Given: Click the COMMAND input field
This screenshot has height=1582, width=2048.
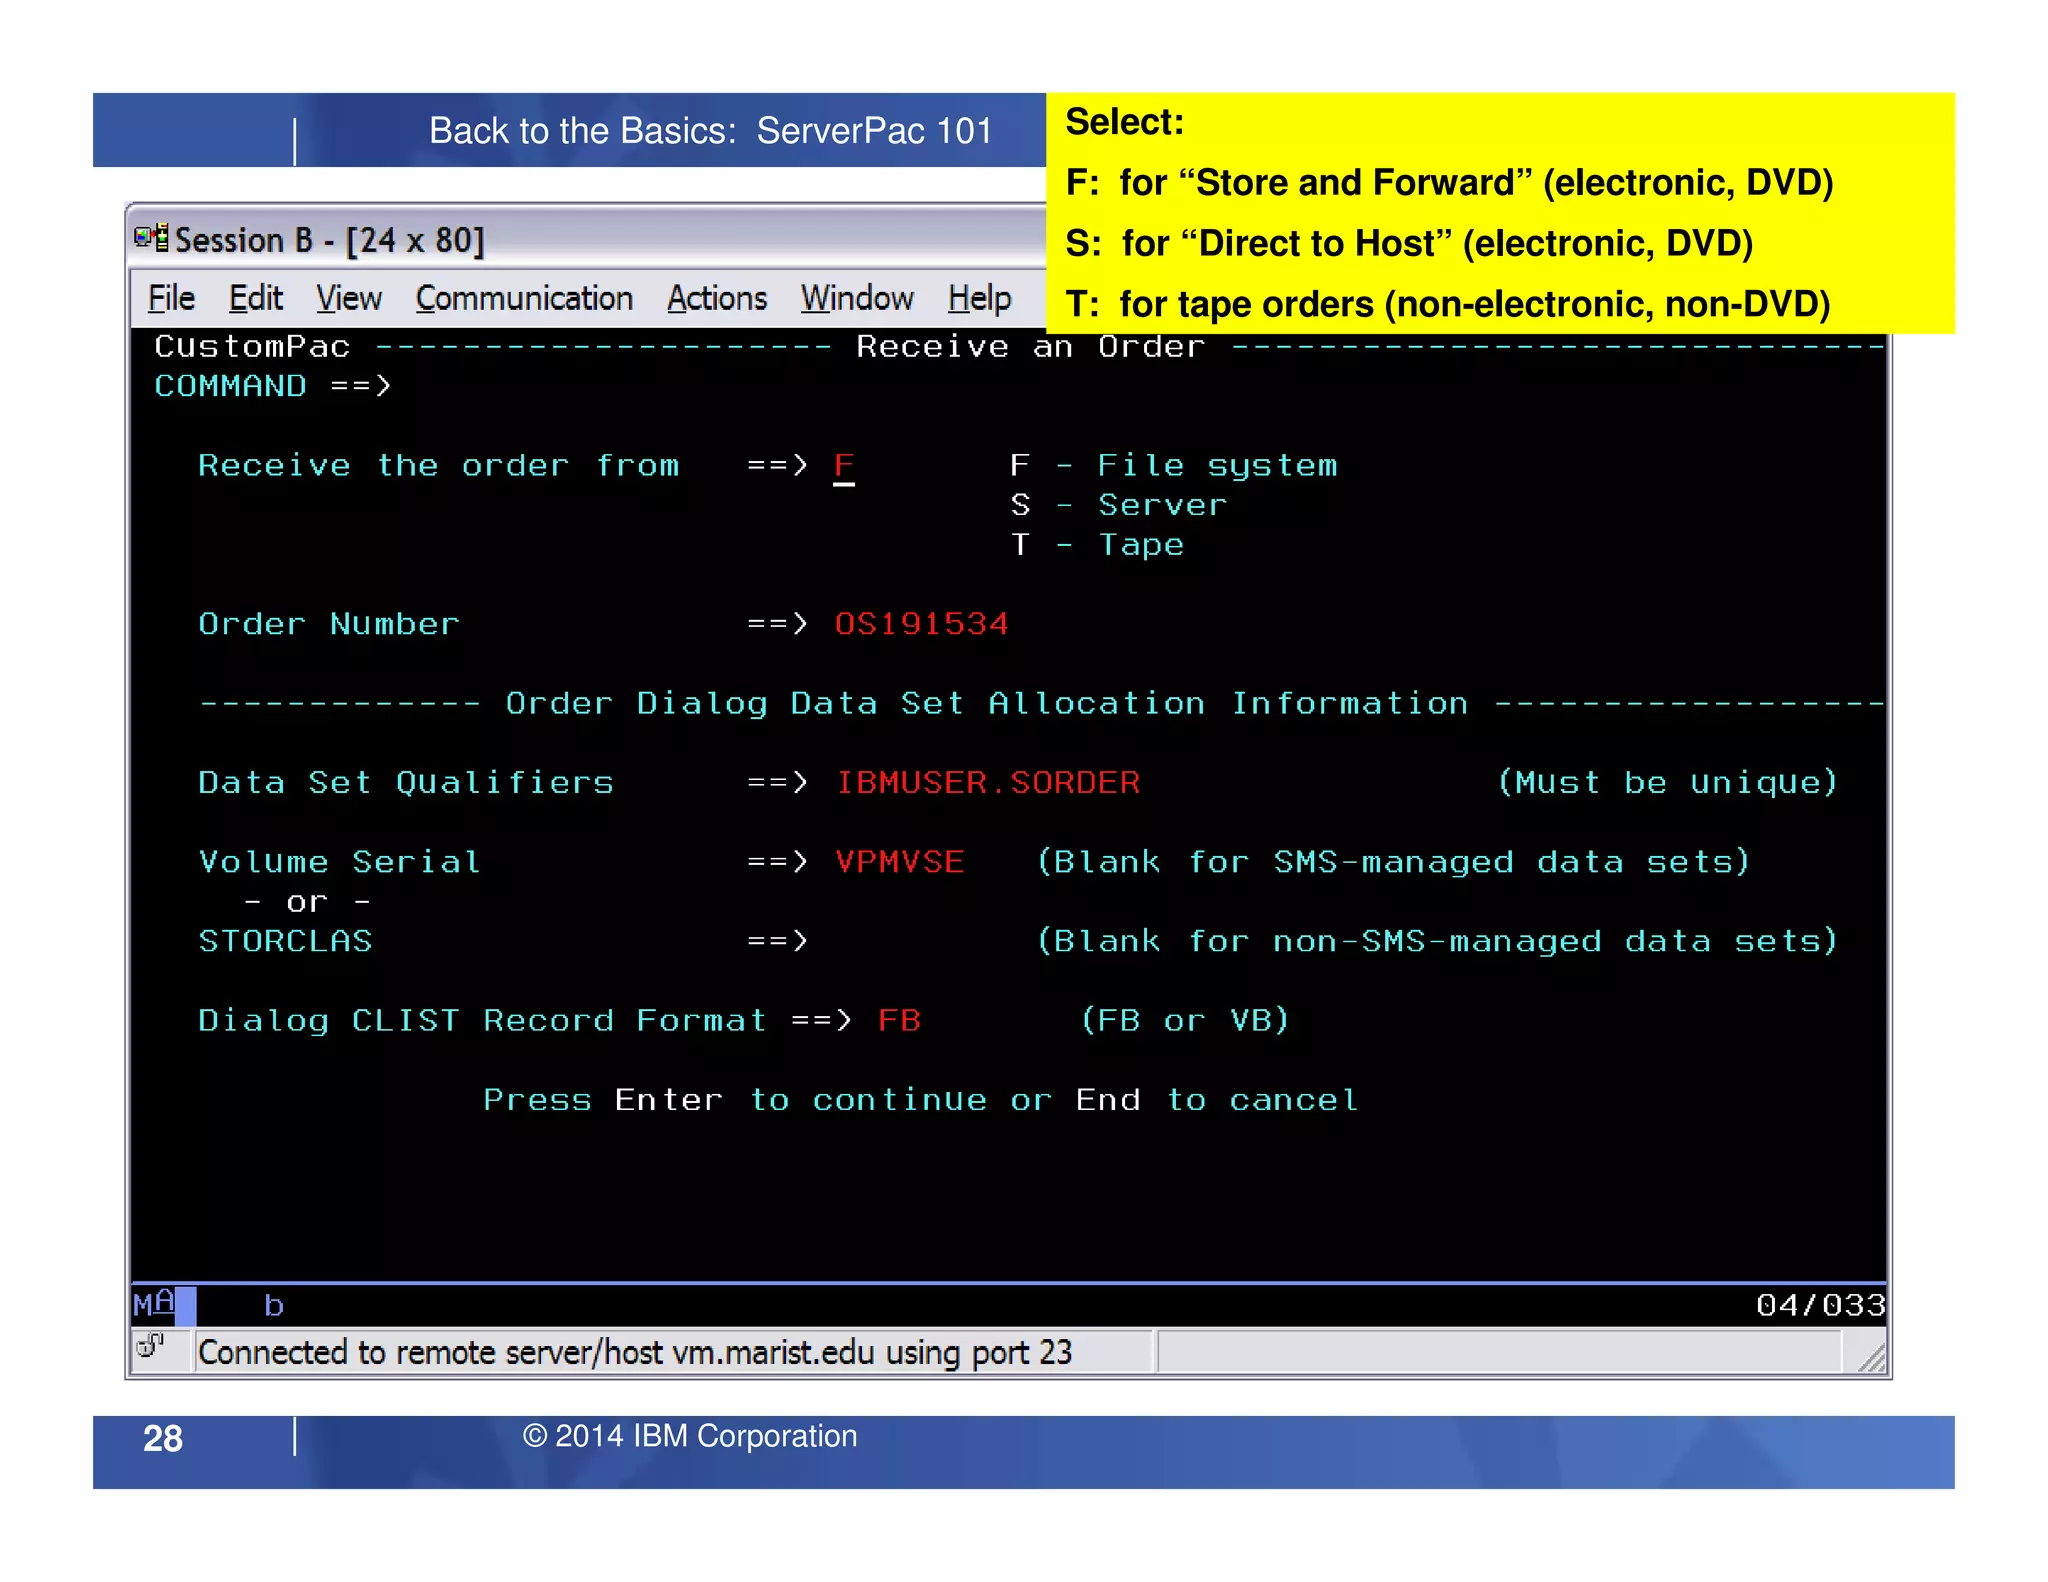Looking at the screenshot, I should (1140, 386).
